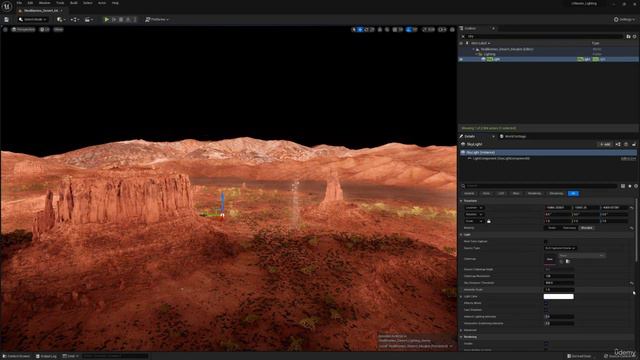Maximize or restore the viewport
This screenshot has width=640, height=360.
452,29
